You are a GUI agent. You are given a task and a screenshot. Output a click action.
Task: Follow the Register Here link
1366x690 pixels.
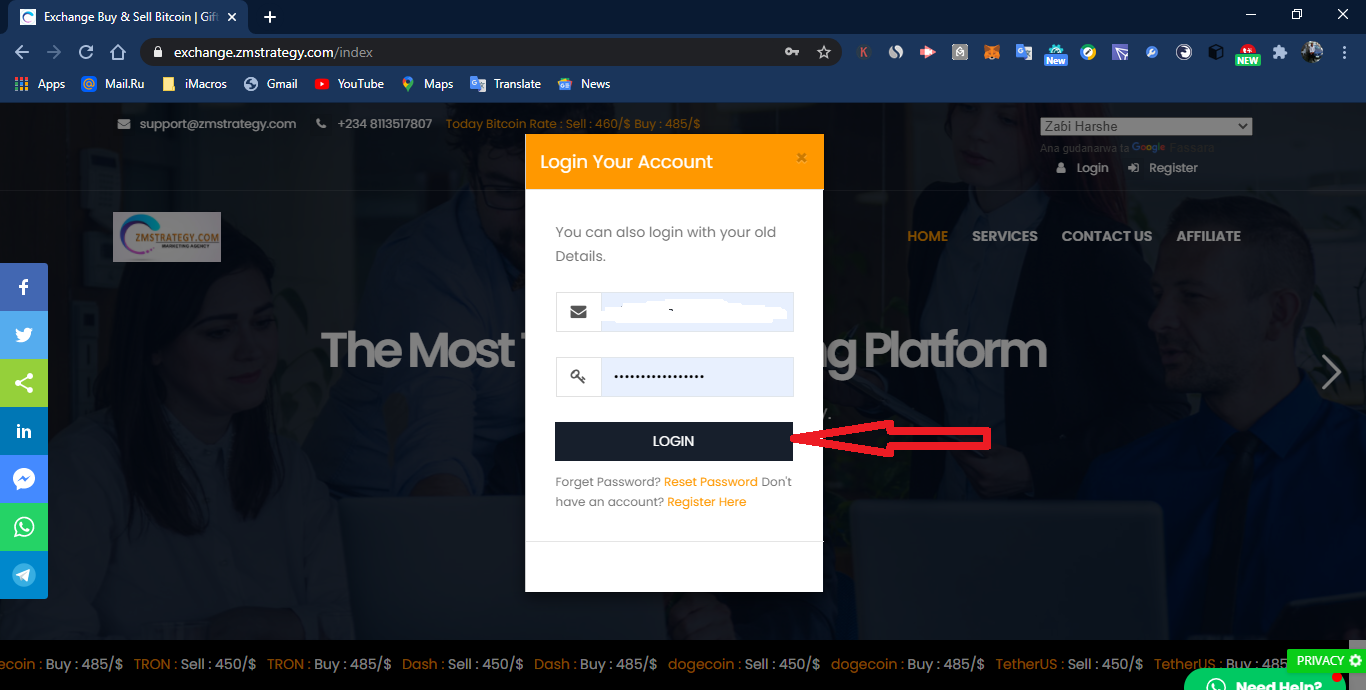[x=706, y=502]
